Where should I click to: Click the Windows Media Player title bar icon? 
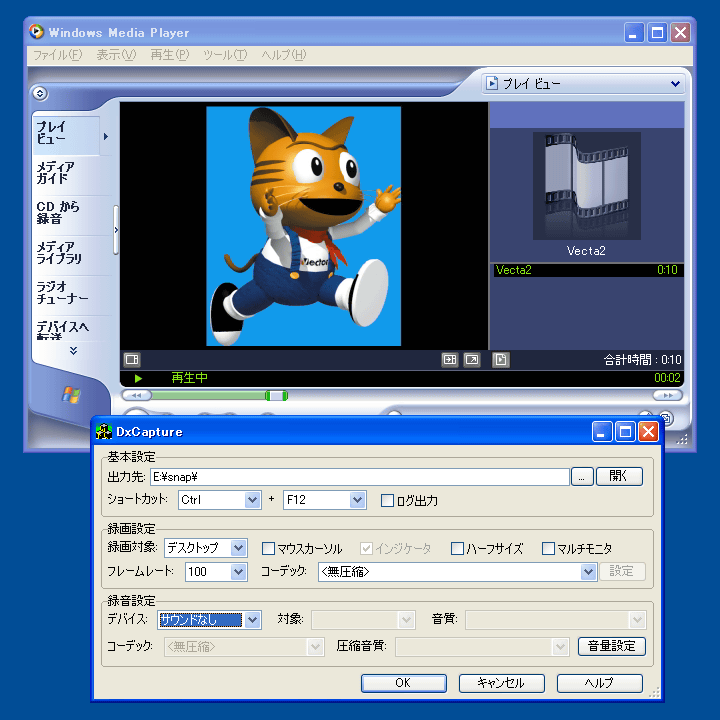pos(36,32)
